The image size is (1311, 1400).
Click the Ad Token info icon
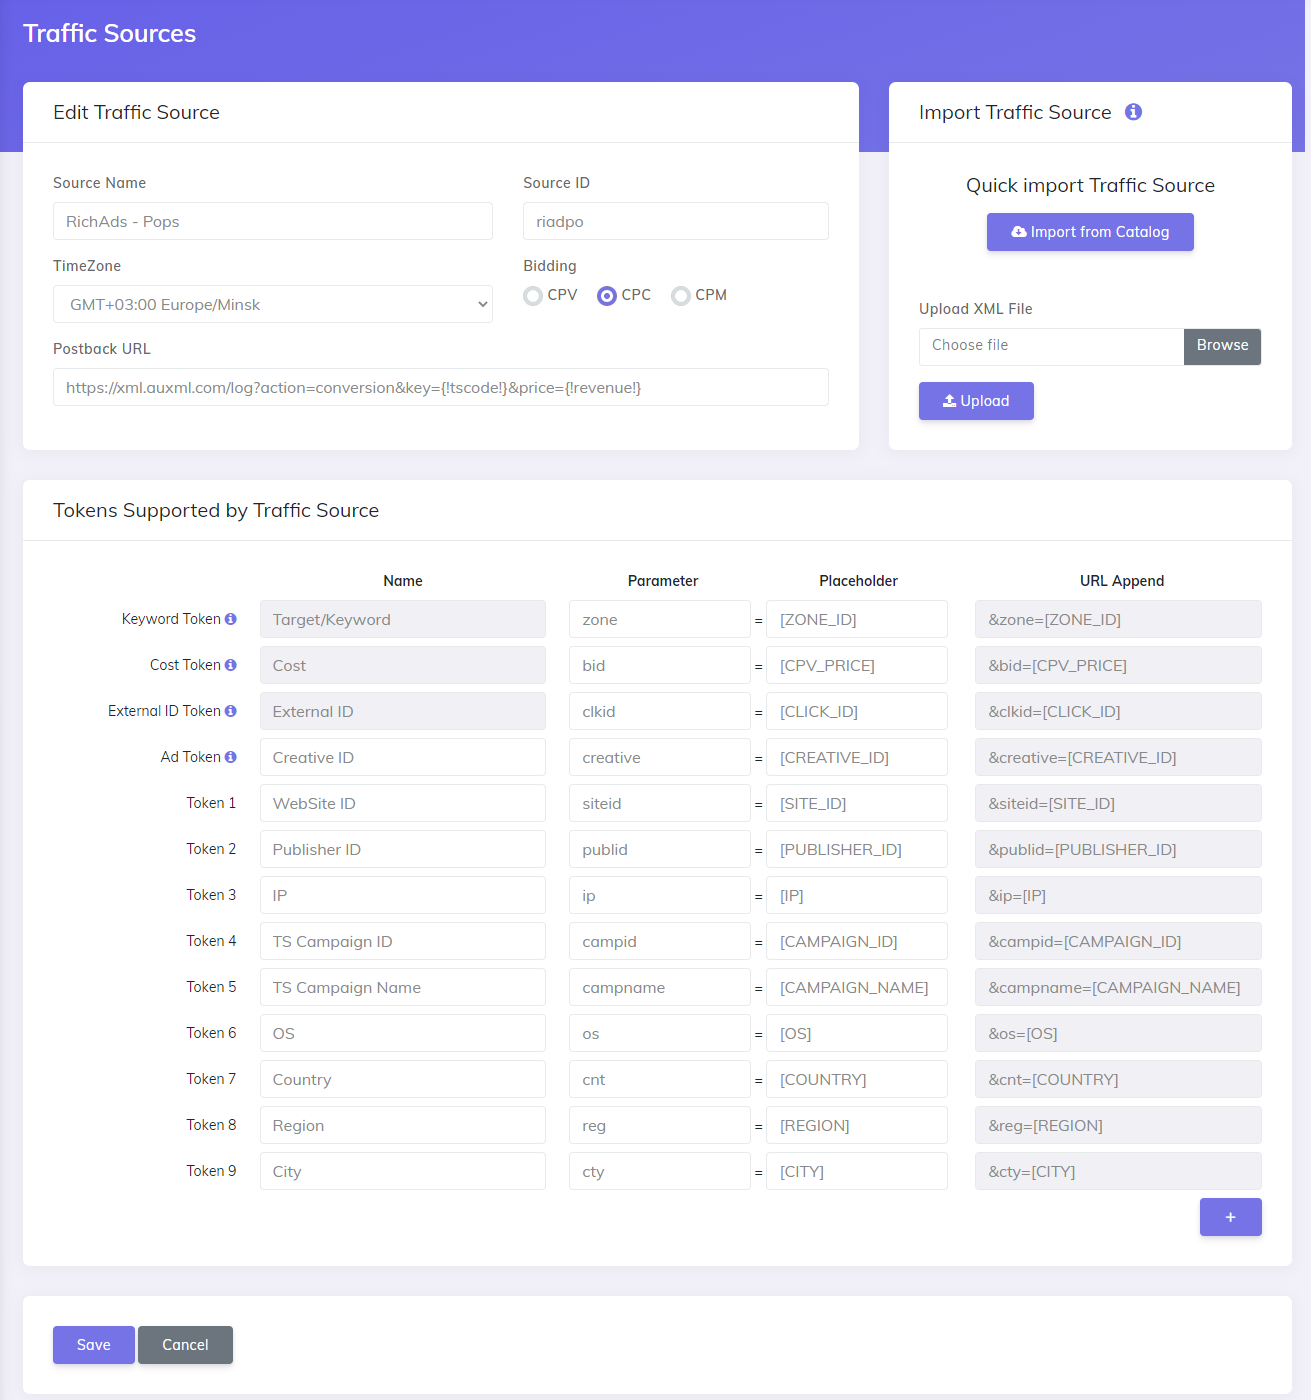[231, 756]
